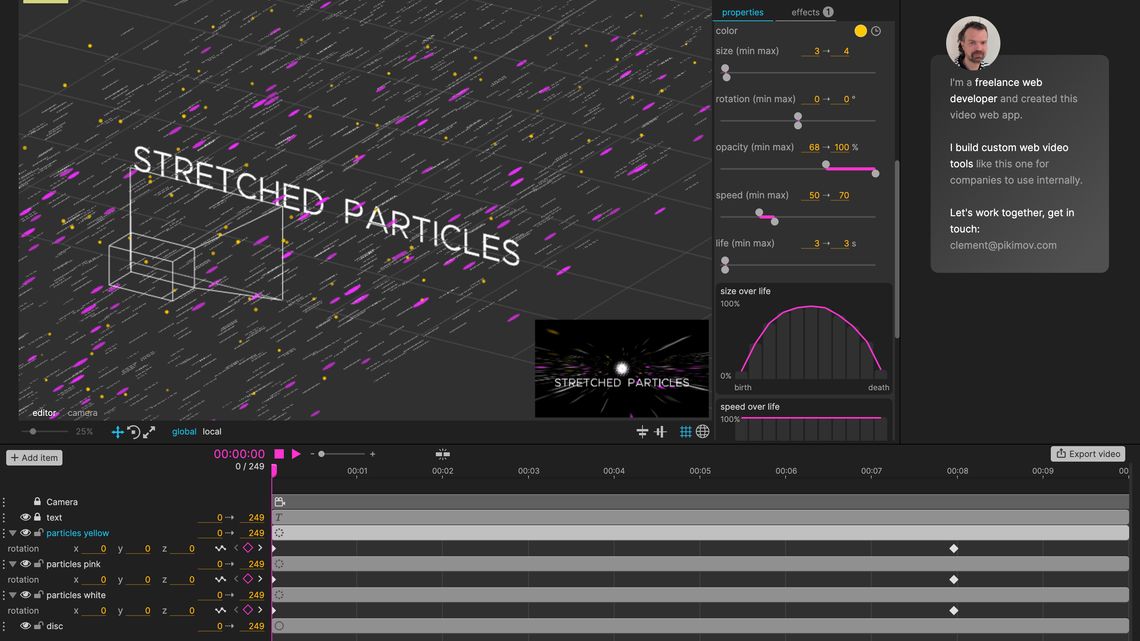Toggle the blue grid icon
Viewport: 1140px width, 641px height.
(x=686, y=432)
